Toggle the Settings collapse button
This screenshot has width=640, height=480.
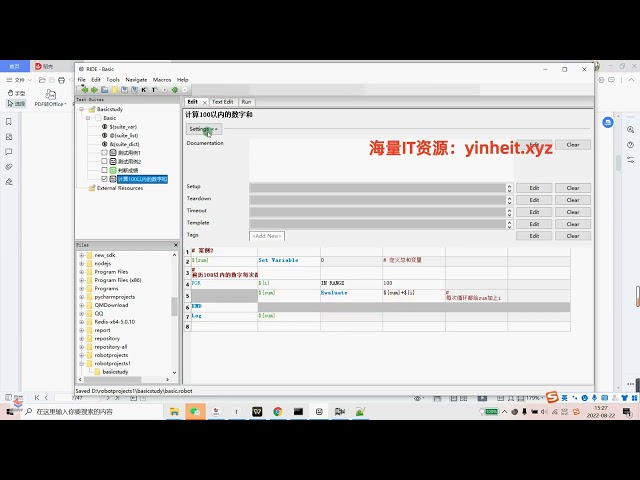(204, 129)
